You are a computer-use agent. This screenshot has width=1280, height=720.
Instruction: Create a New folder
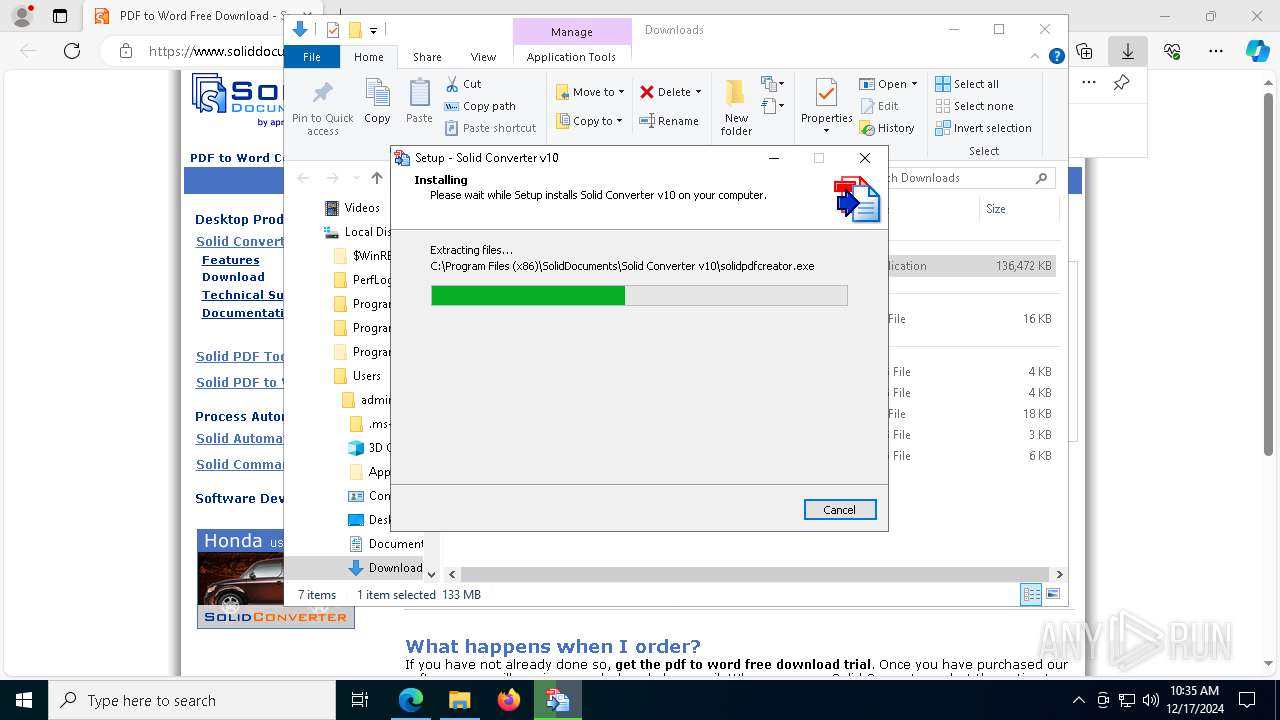[736, 108]
